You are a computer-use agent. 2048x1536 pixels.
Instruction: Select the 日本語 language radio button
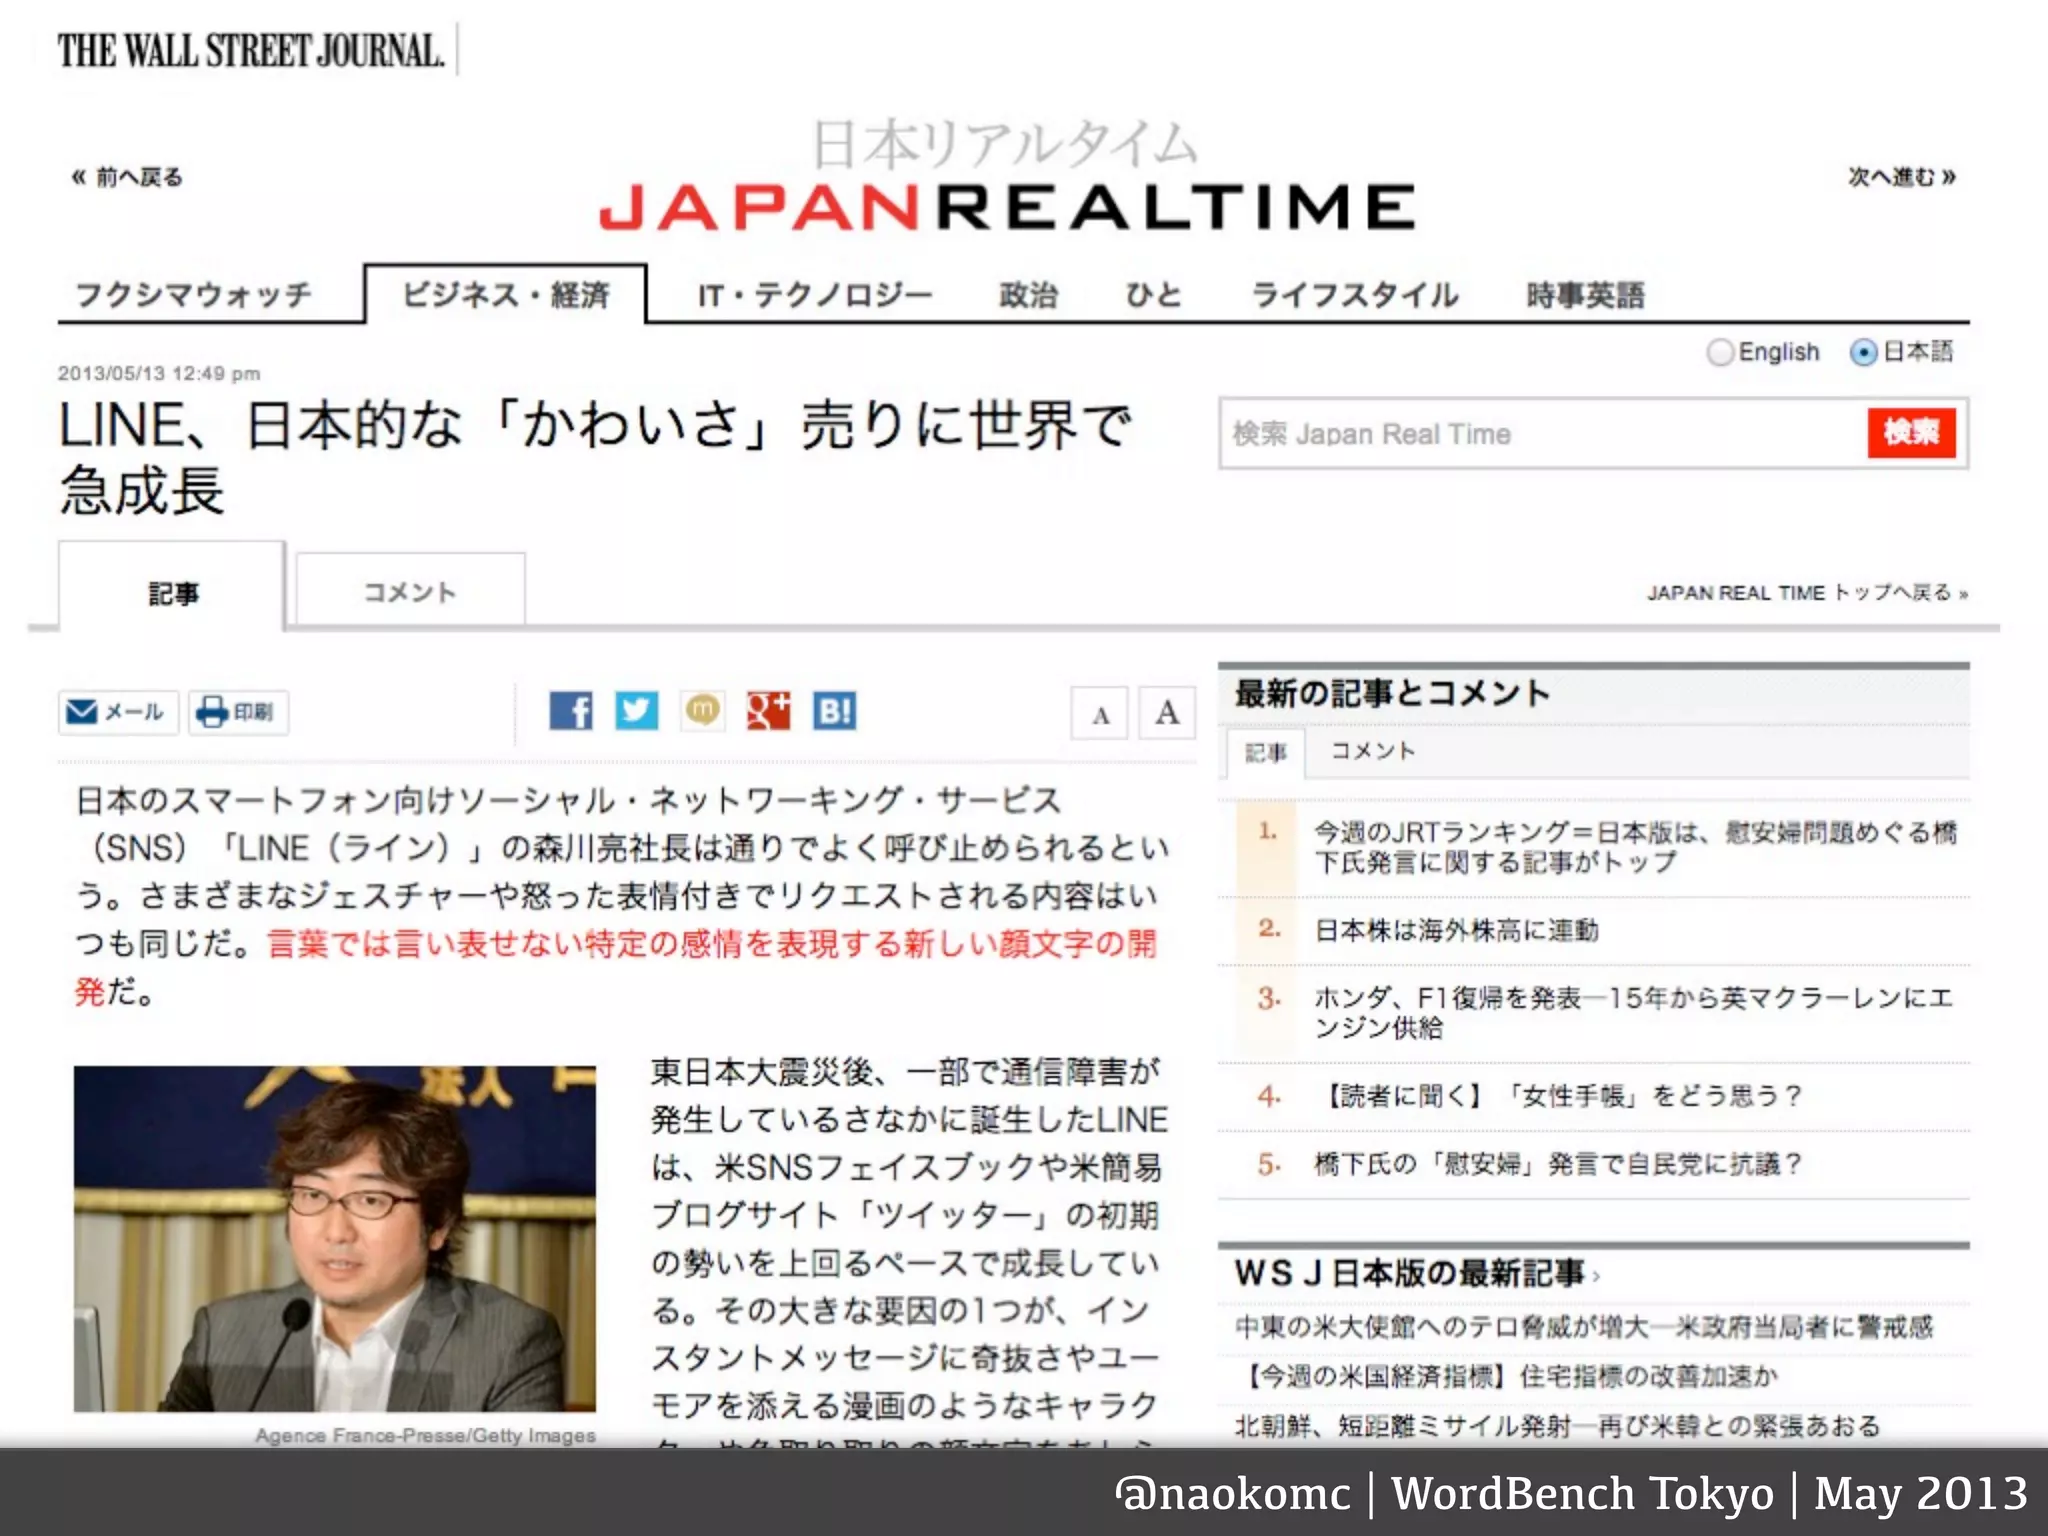(x=1863, y=352)
